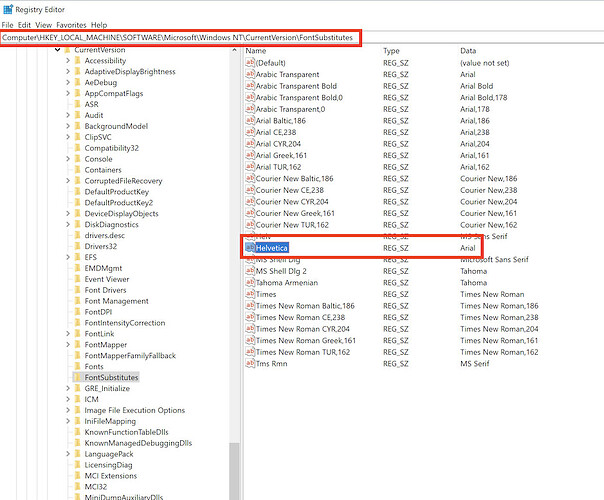Screen dimensions: 604x500
Task: Select the MCI Extensions key
Action: click(x=111, y=476)
